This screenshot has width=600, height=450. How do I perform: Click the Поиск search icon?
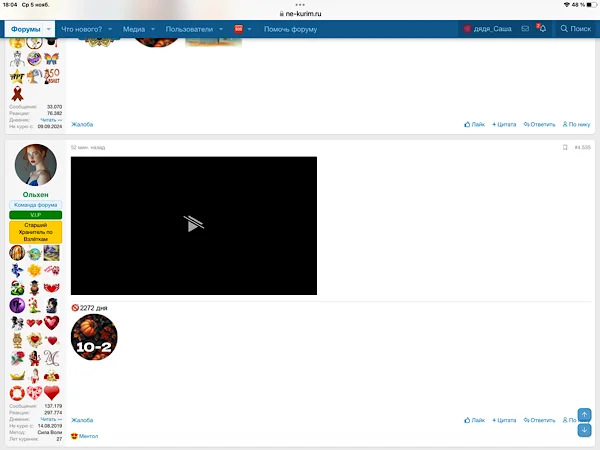(575, 29)
